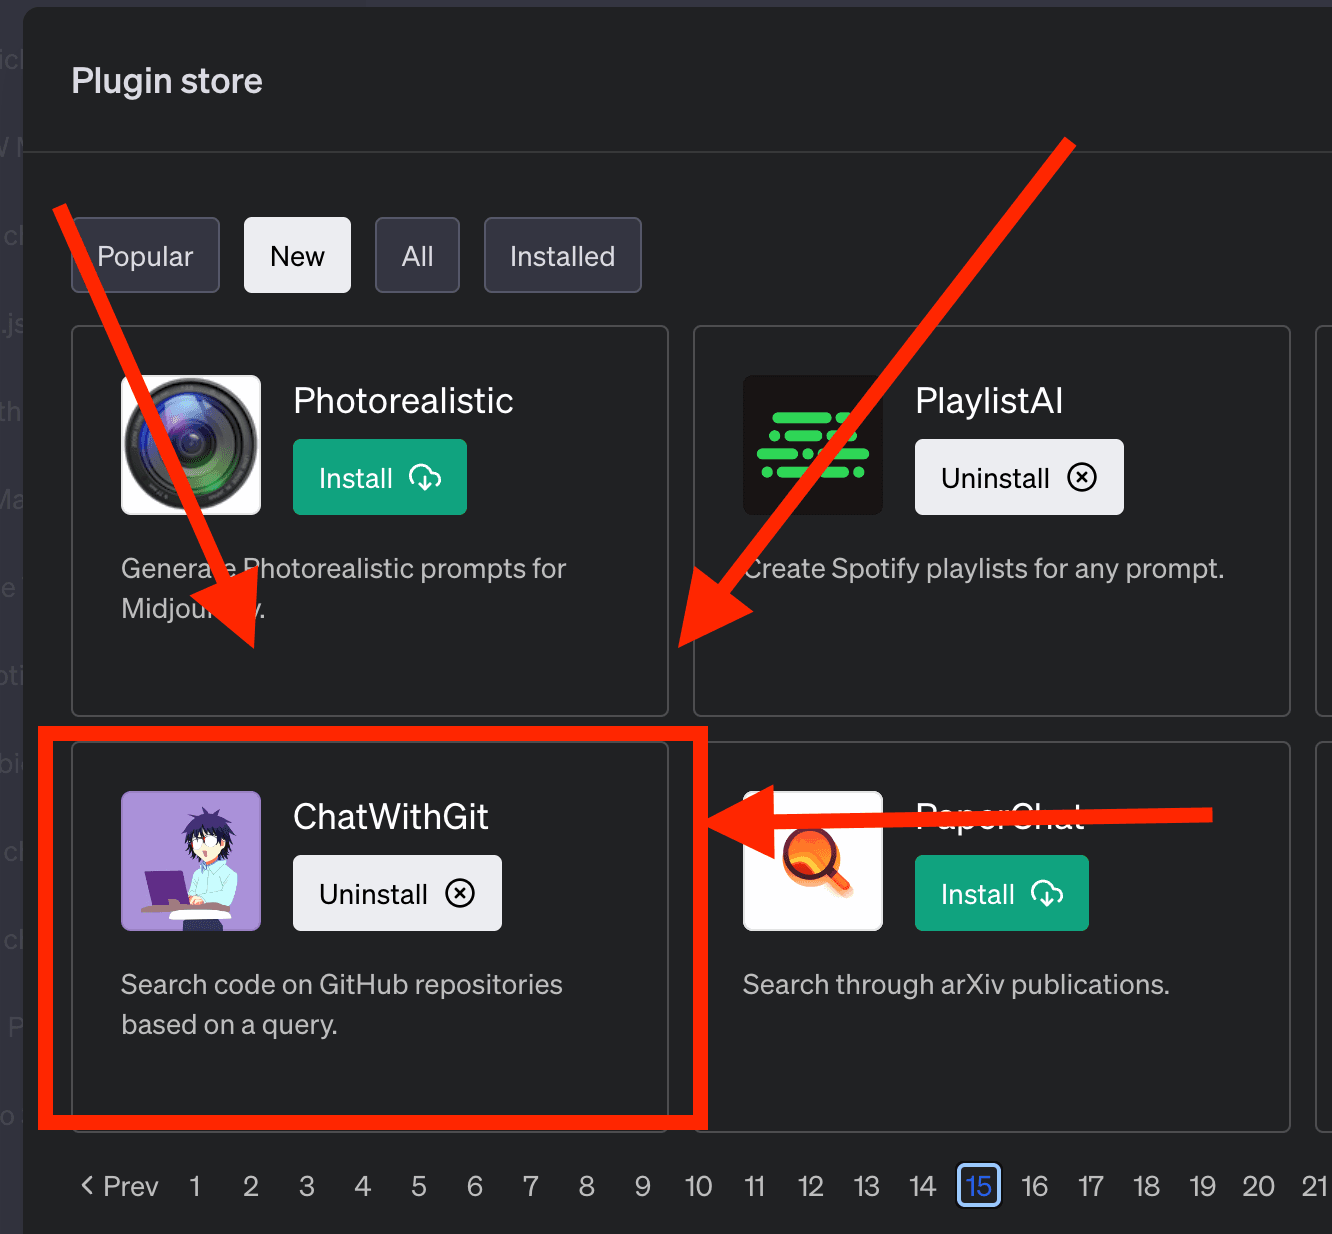Screen dimensions: 1332x1234
Task: Click the PlaylistAI plugin title
Action: [x=989, y=401]
